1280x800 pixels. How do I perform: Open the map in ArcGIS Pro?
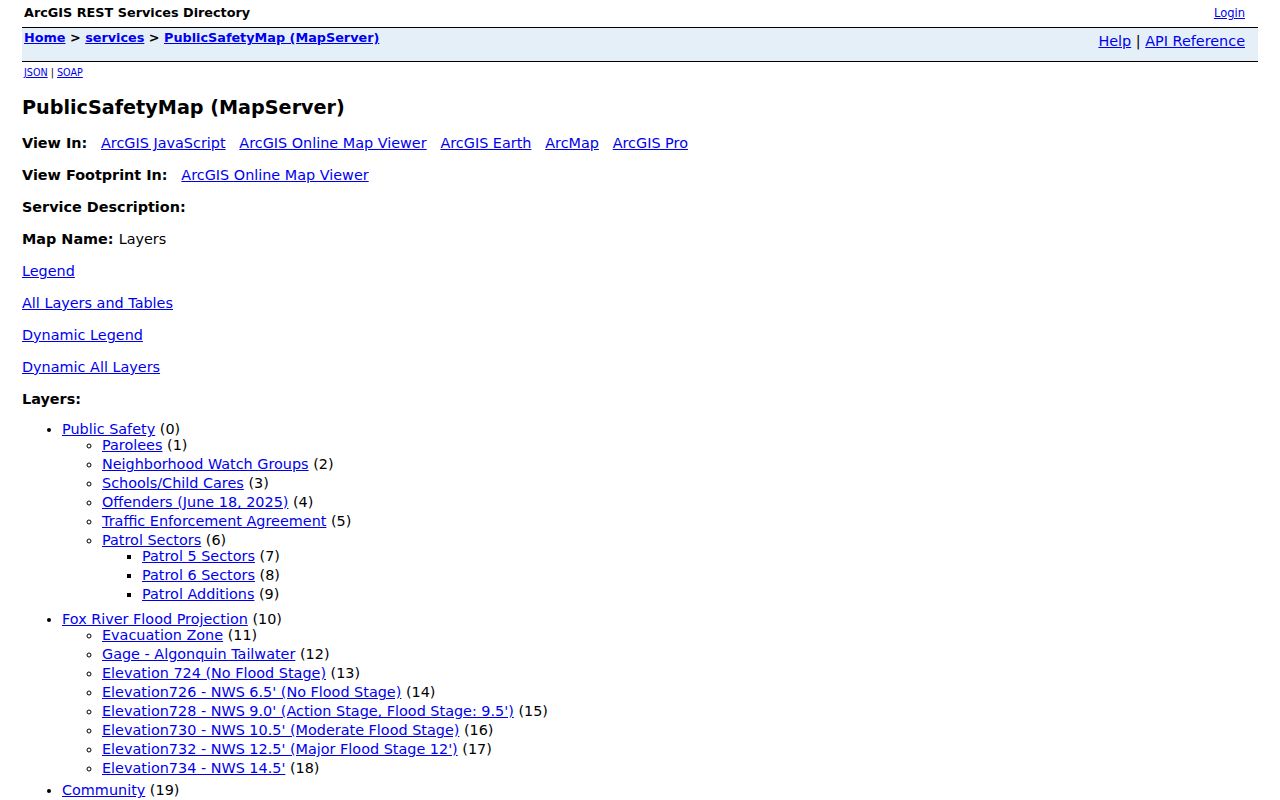pos(650,143)
